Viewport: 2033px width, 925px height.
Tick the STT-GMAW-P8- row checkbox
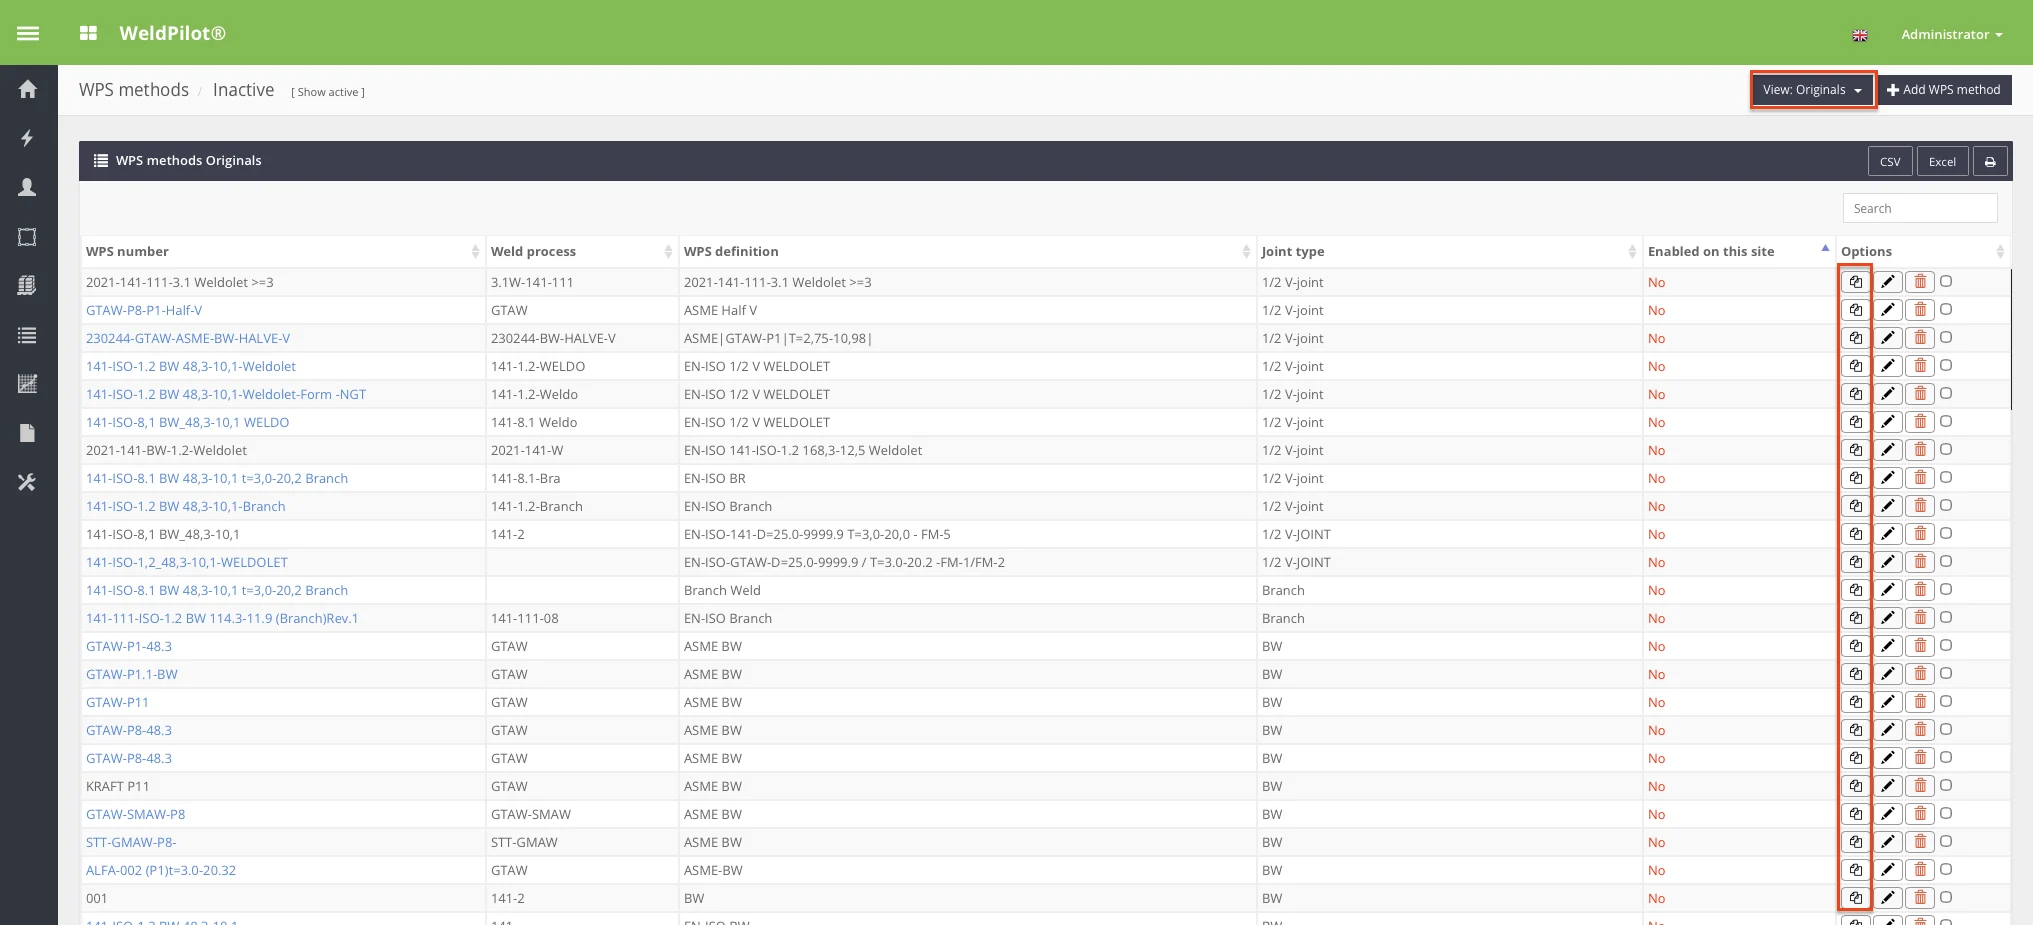[x=1946, y=841]
